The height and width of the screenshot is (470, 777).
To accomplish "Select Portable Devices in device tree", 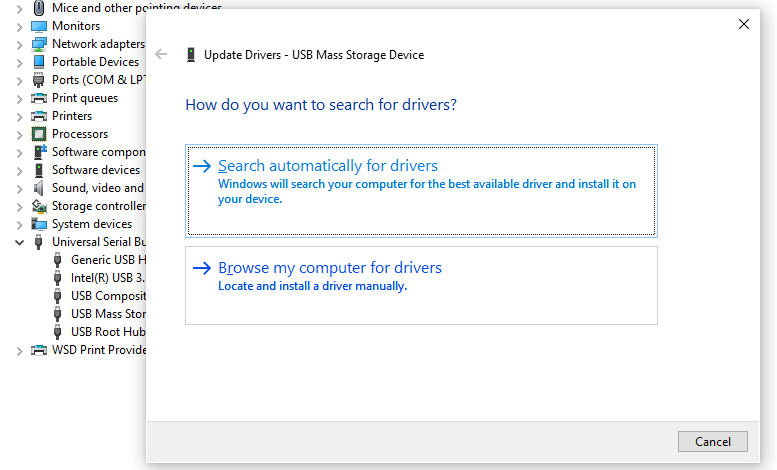I will click(x=96, y=62).
